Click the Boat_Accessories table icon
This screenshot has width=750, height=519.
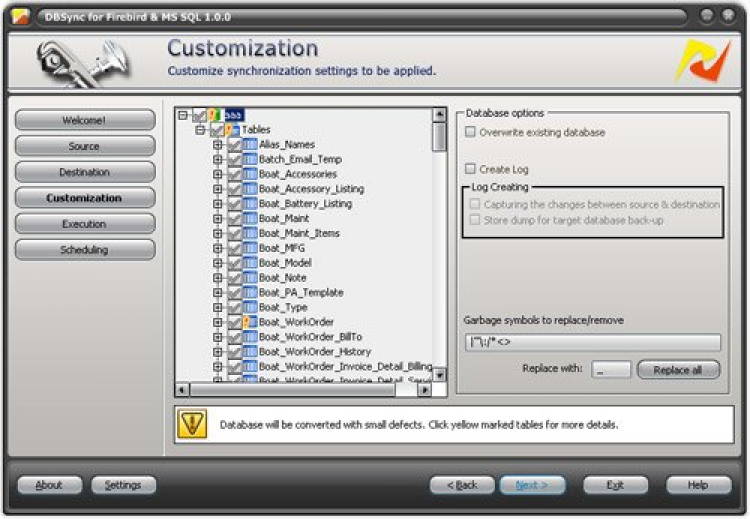click(250, 174)
